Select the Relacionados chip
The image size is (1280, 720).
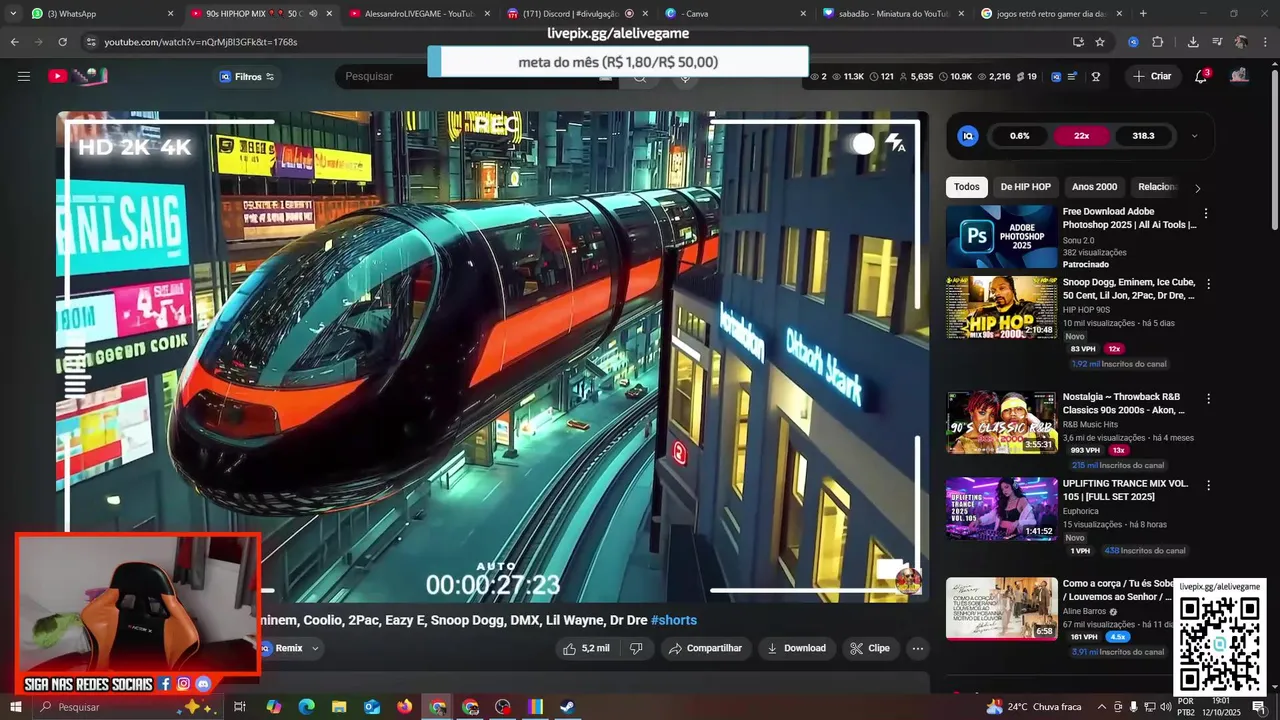(x=1157, y=187)
